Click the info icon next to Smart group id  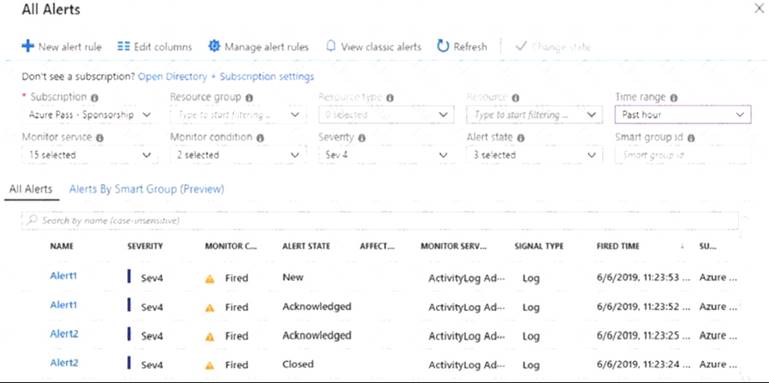coord(691,138)
